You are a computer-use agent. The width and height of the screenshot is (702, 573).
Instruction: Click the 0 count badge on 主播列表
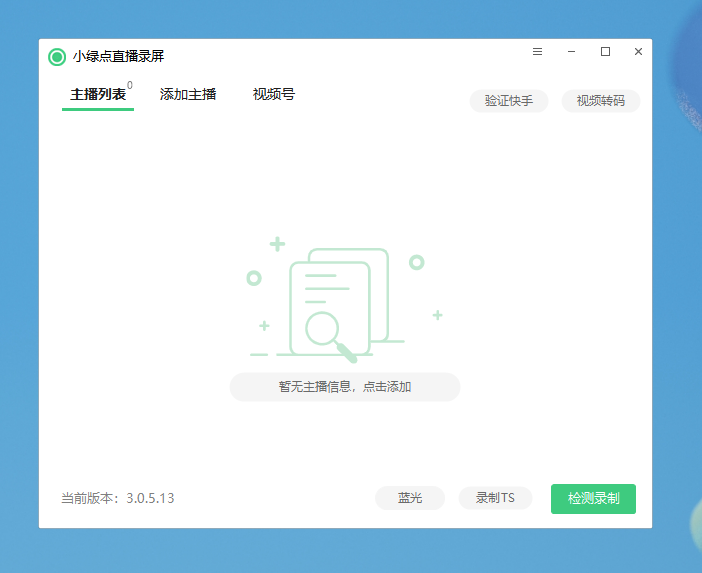(x=130, y=85)
